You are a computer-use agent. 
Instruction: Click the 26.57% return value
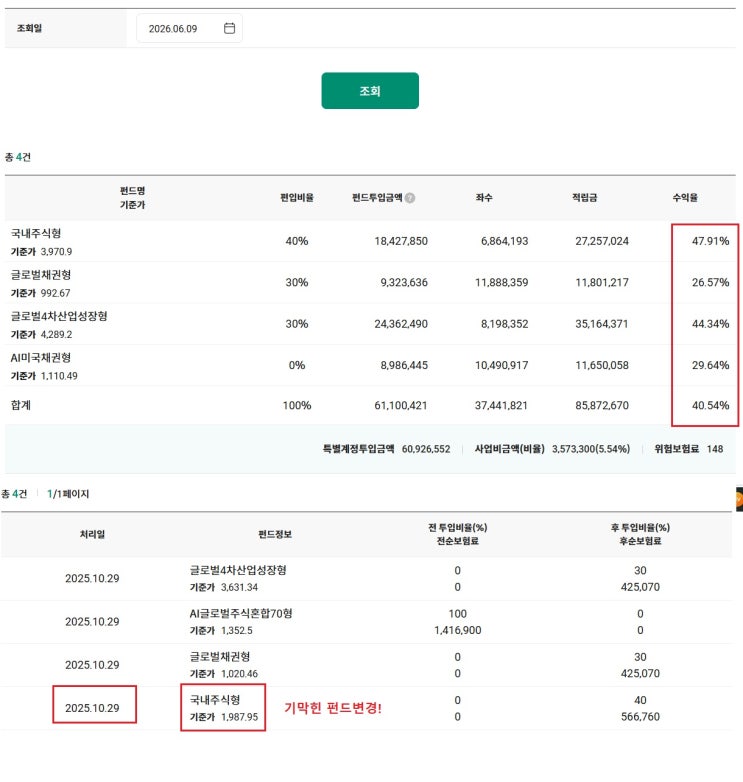click(710, 282)
